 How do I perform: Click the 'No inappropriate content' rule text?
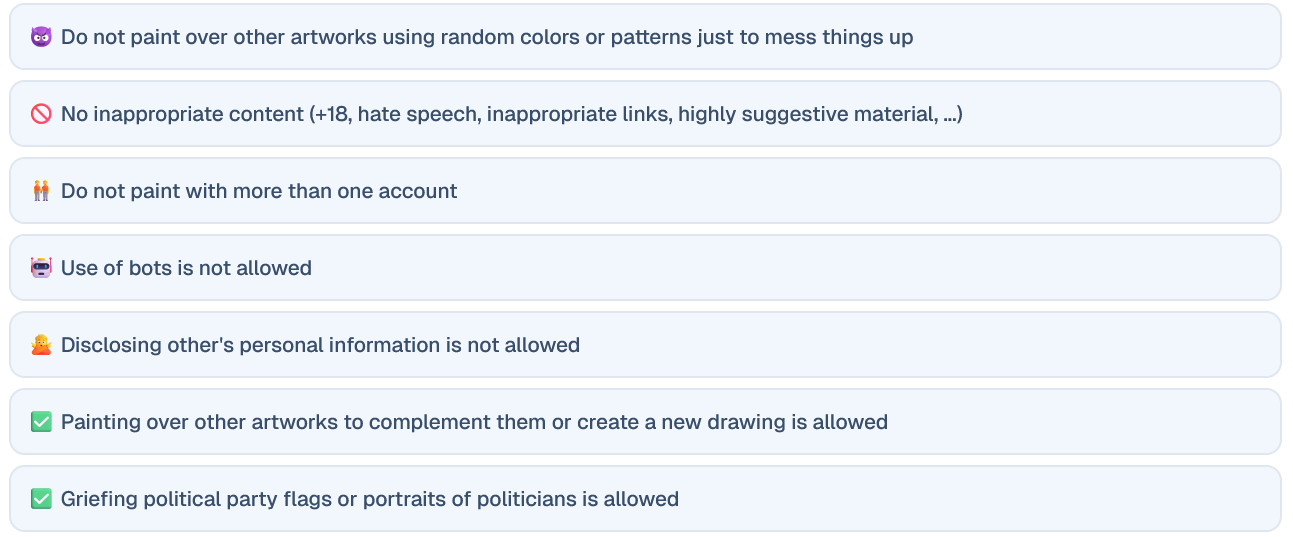511,114
